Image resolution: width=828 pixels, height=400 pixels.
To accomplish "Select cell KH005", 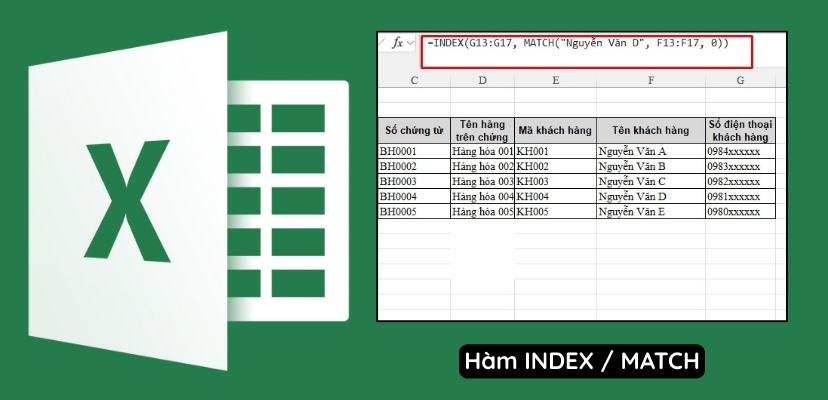I will point(556,212).
